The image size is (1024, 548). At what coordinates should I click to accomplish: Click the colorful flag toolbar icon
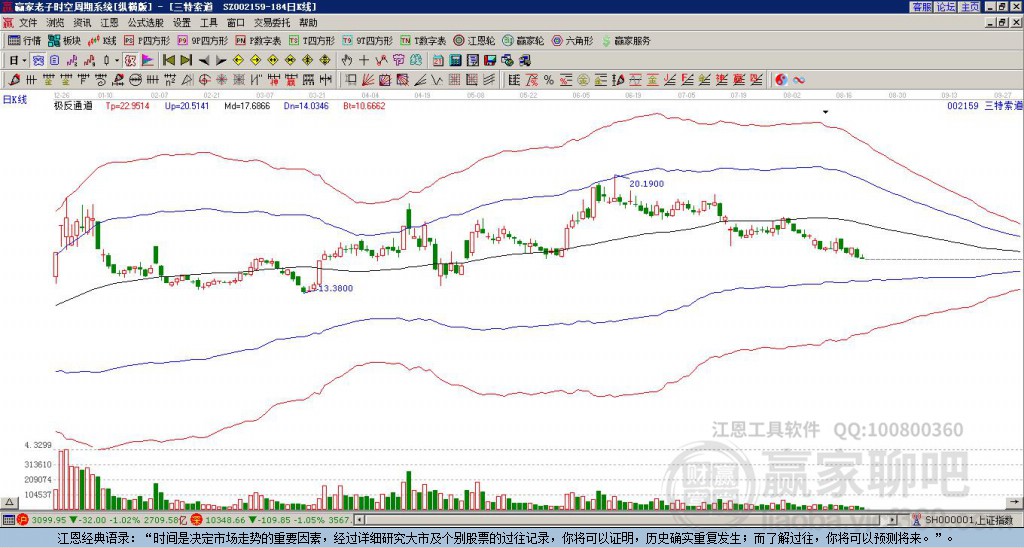coord(148,60)
